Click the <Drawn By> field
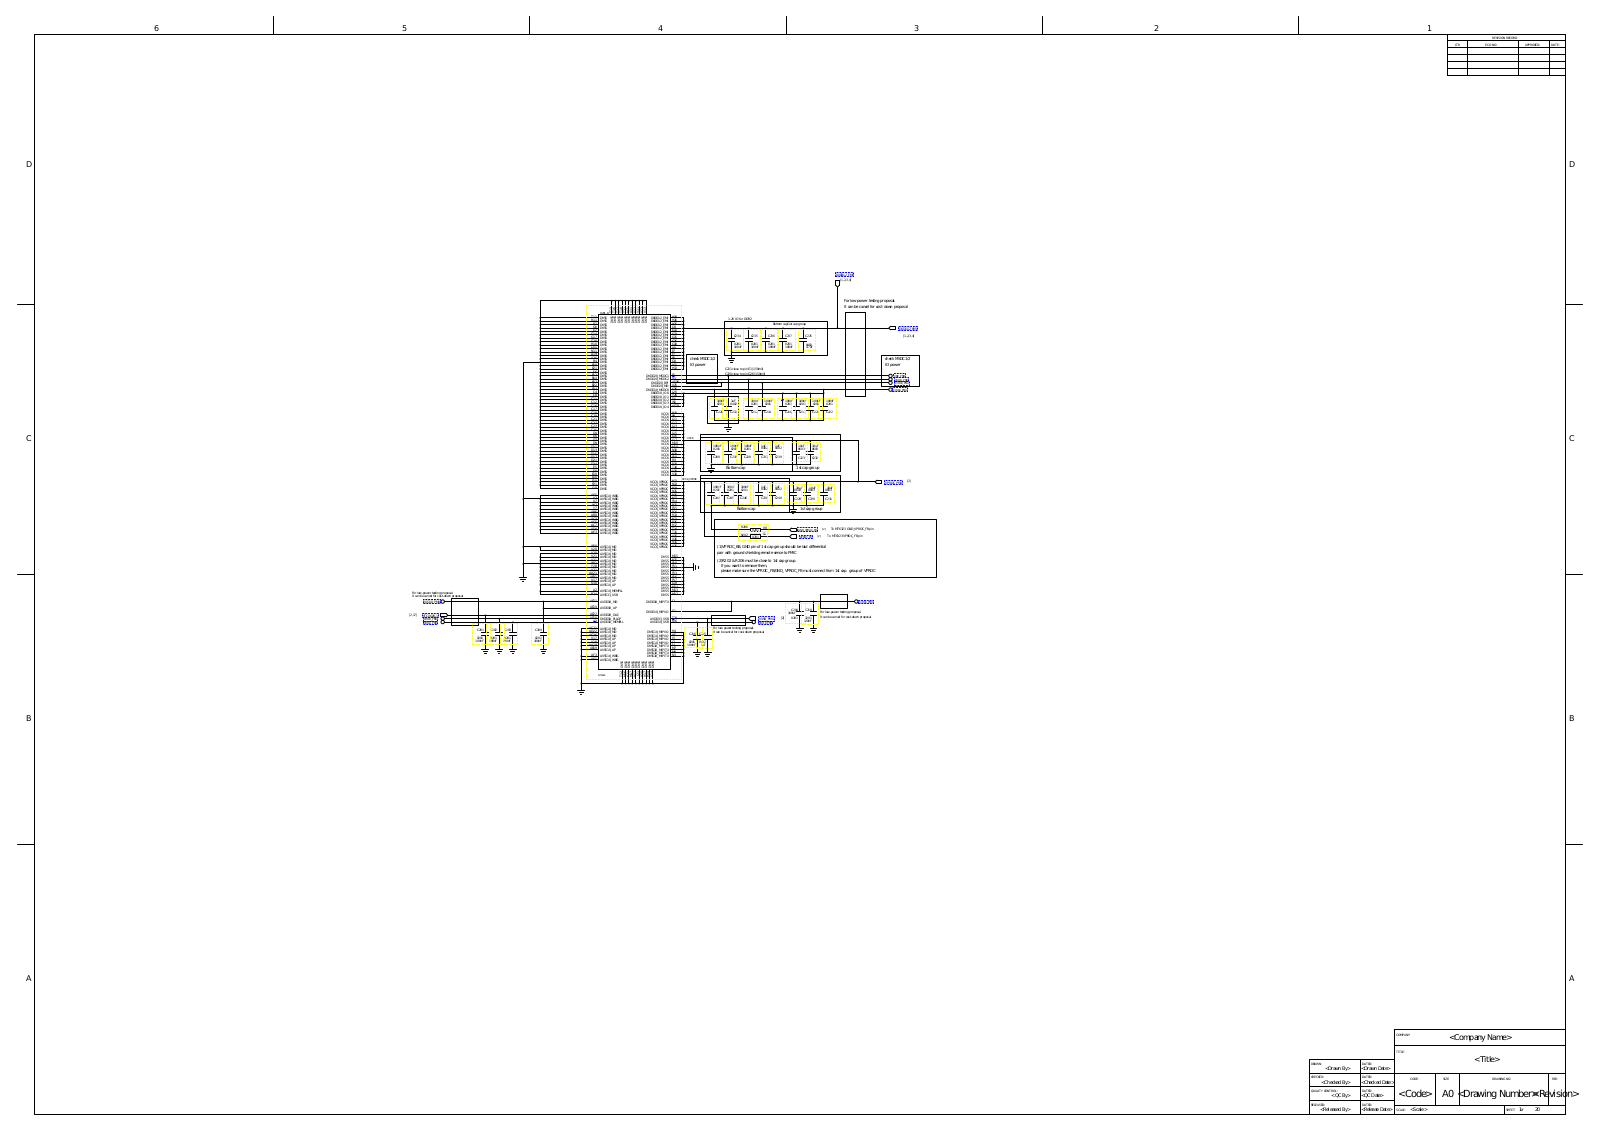Viewport: 1600px width, 1132px height. pyautogui.click(x=1338, y=1069)
